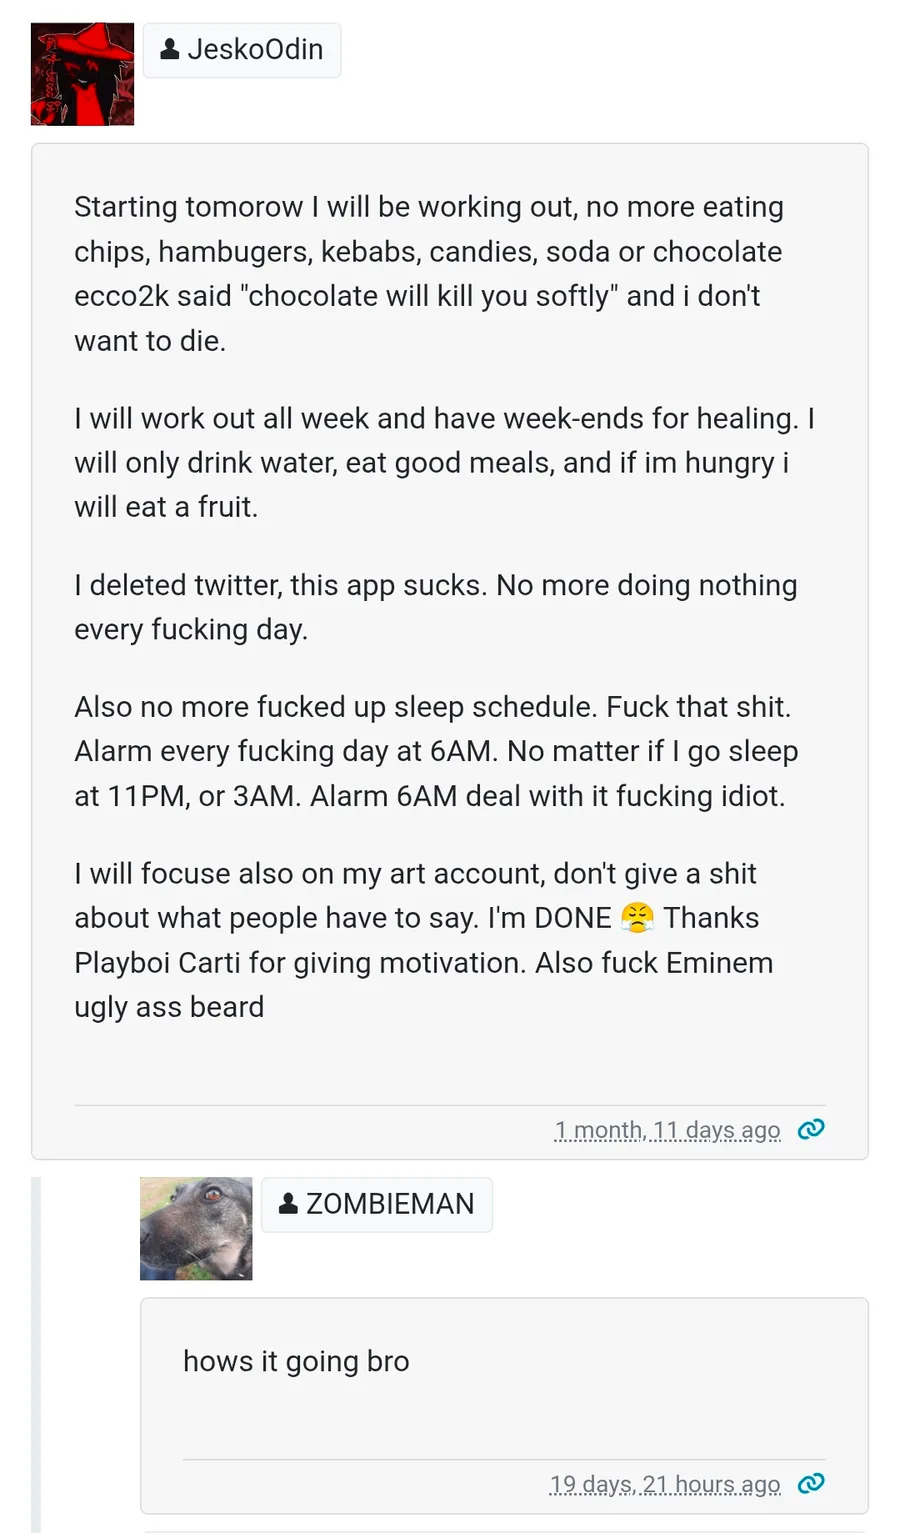The image size is (900, 1533).
Task: Click the "19 days, 21 hours ago" timestamp
Action: pos(664,1484)
